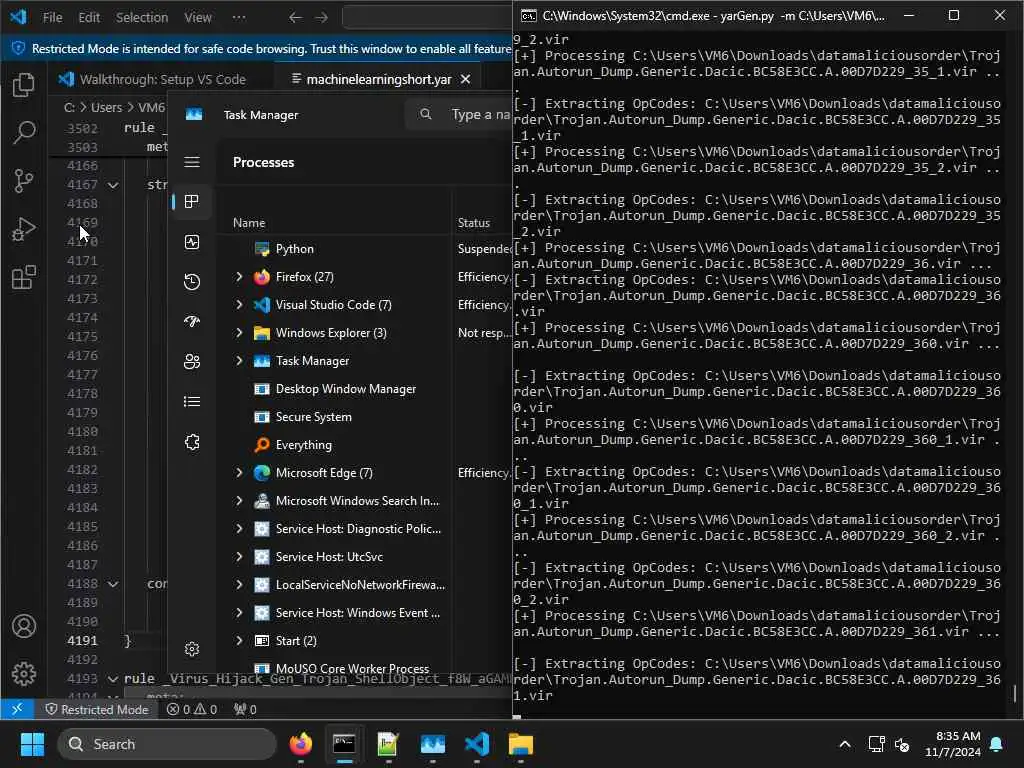Show hidden icons in the system tray
1024x768 pixels.
pyautogui.click(x=844, y=744)
